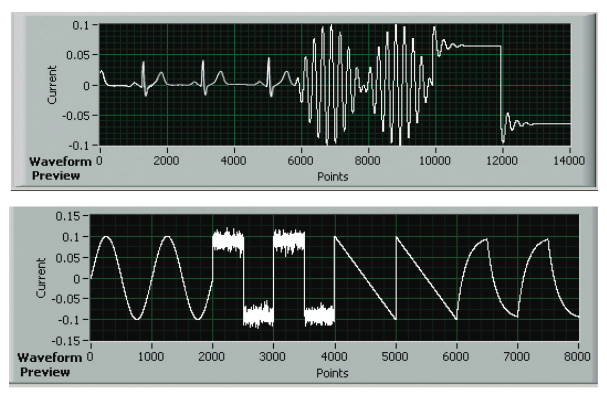Viewport: 607px width, 397px height.
Task: Click the 4000 tick label on bottom graph
Action: click(334, 356)
